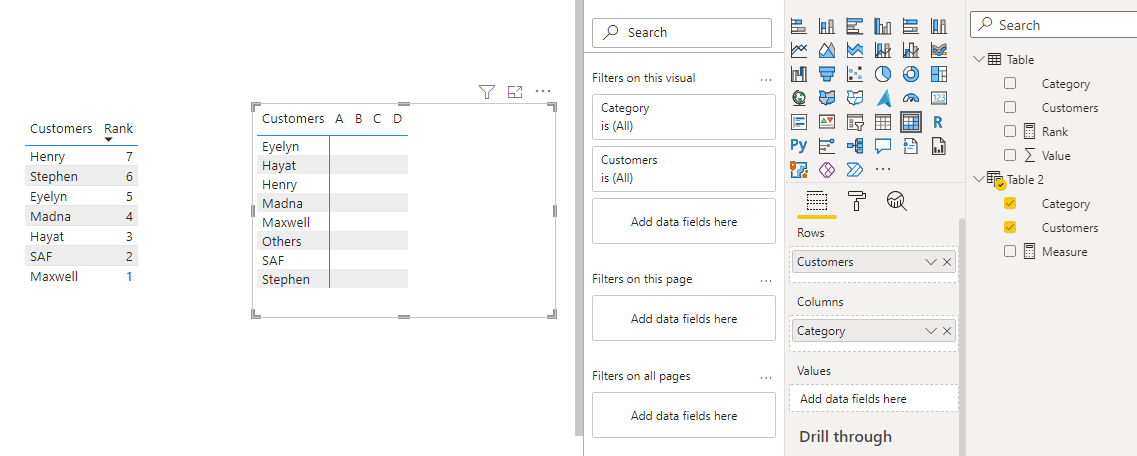Open visual filter icon above matrix
The image size is (1137, 456).
click(487, 91)
